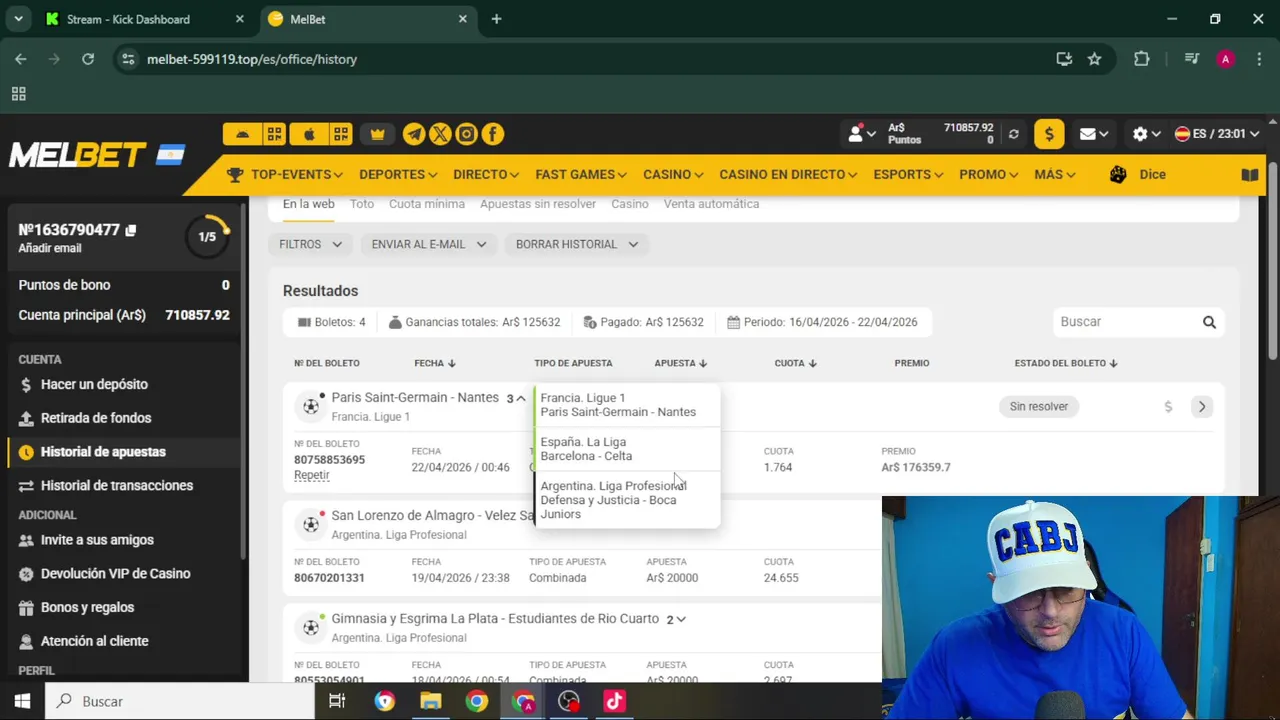The height and width of the screenshot is (720, 1280).
Task: Open the Telegram channel icon
Action: pyautogui.click(x=414, y=134)
